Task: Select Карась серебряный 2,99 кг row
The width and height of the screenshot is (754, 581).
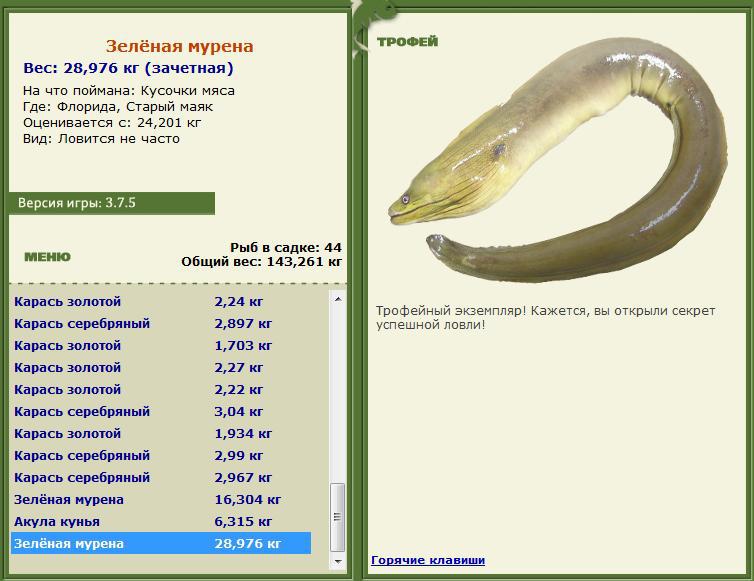Action: (x=161, y=455)
